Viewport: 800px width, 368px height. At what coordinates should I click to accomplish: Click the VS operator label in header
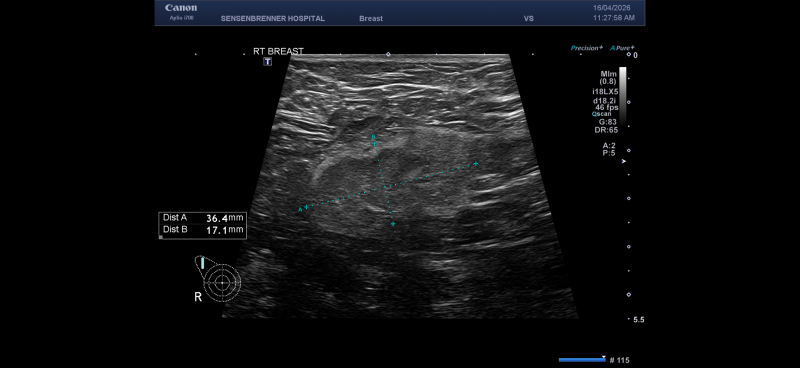[529, 18]
